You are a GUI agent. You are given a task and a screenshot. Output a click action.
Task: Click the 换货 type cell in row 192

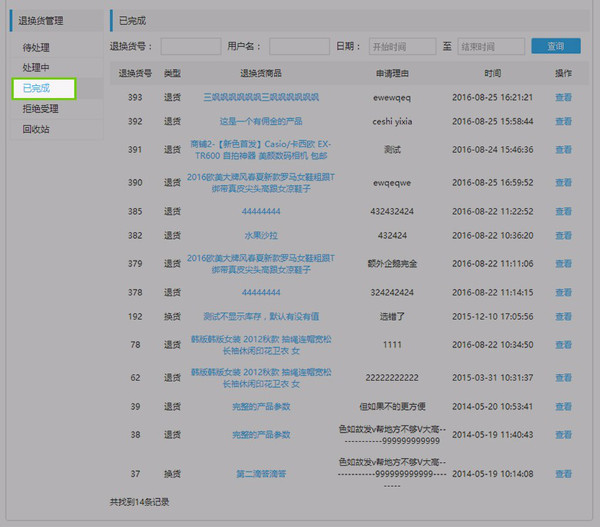click(172, 317)
